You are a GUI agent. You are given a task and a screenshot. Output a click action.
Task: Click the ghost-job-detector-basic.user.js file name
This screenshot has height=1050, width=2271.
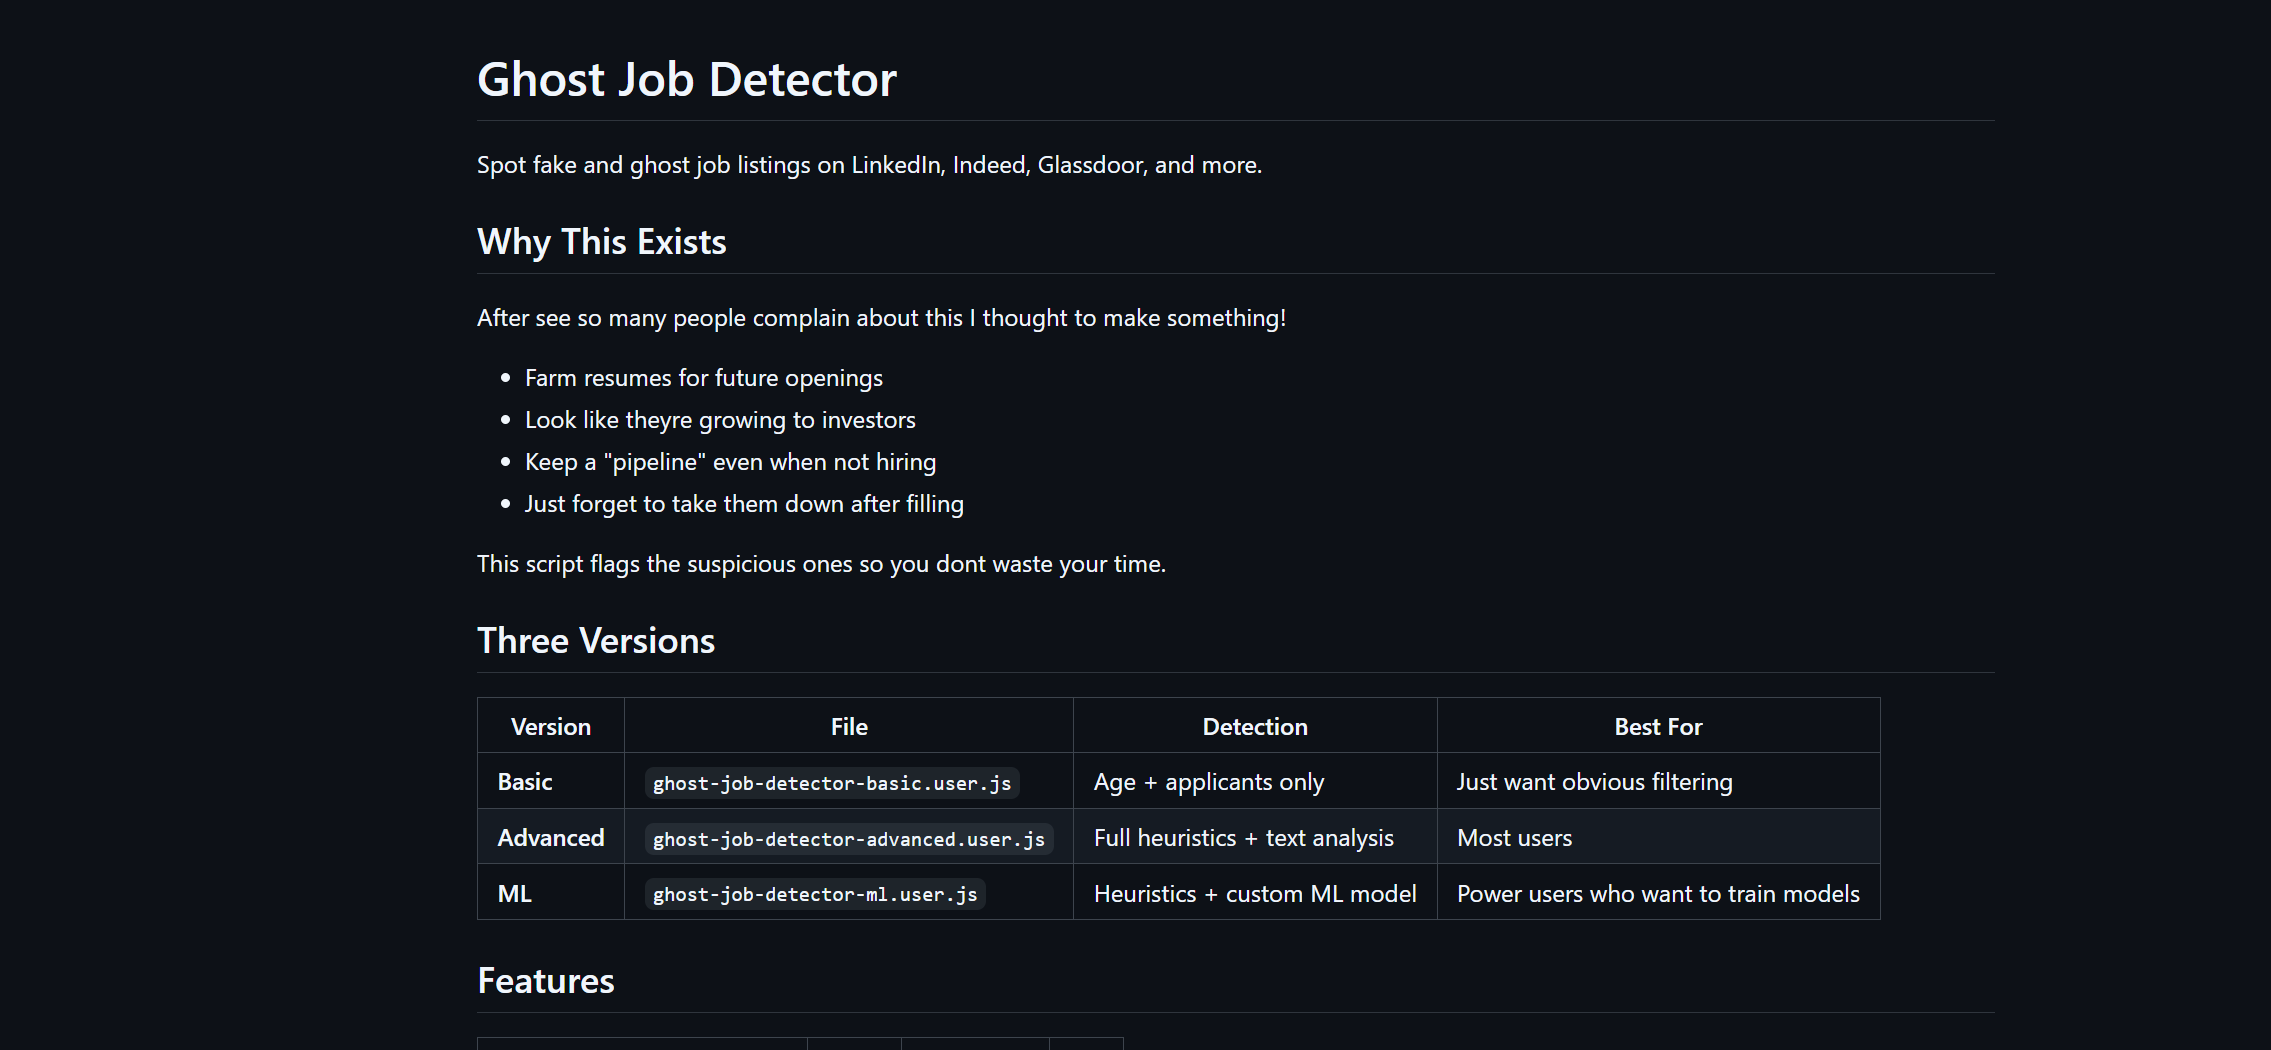click(x=831, y=783)
